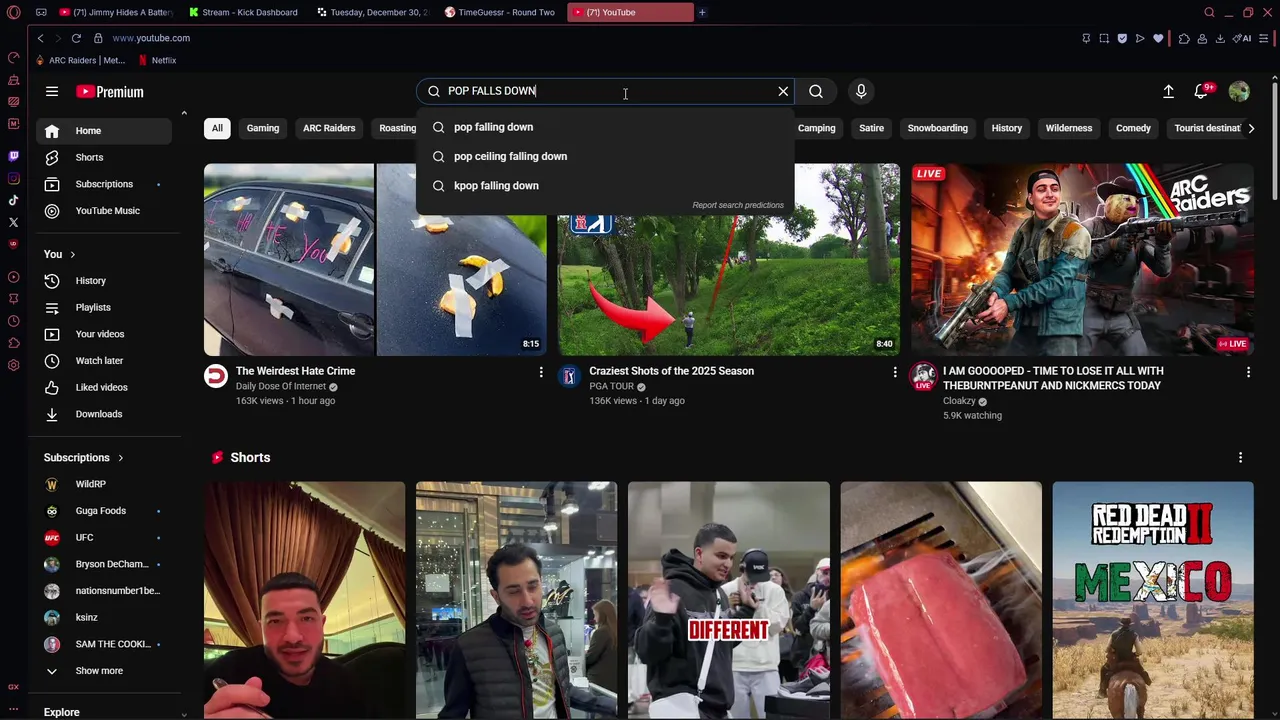Select the All filter chip
This screenshot has height=720, width=1280.
(217, 128)
